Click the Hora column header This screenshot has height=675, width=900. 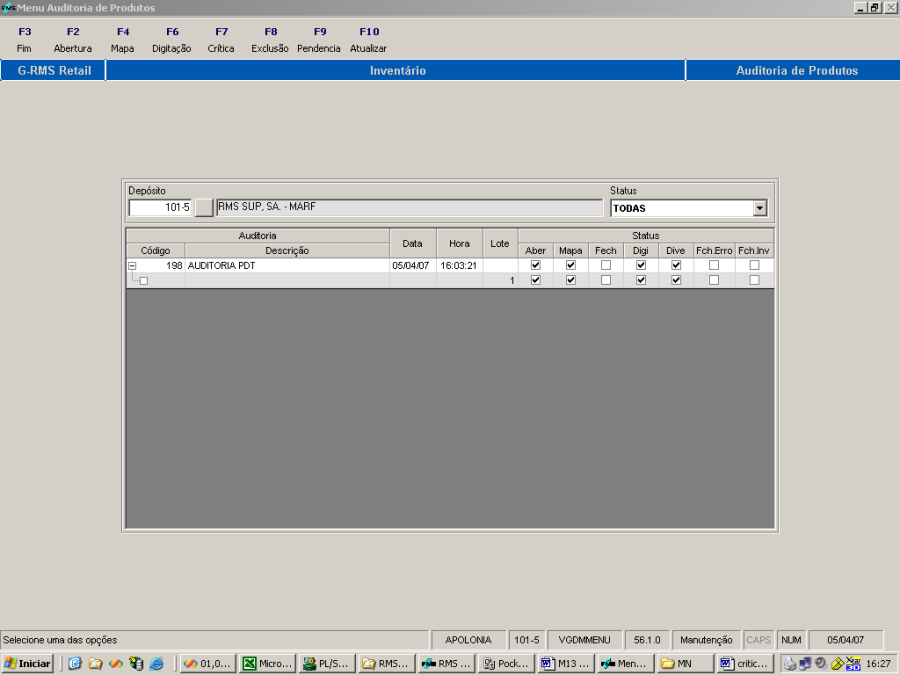click(459, 243)
